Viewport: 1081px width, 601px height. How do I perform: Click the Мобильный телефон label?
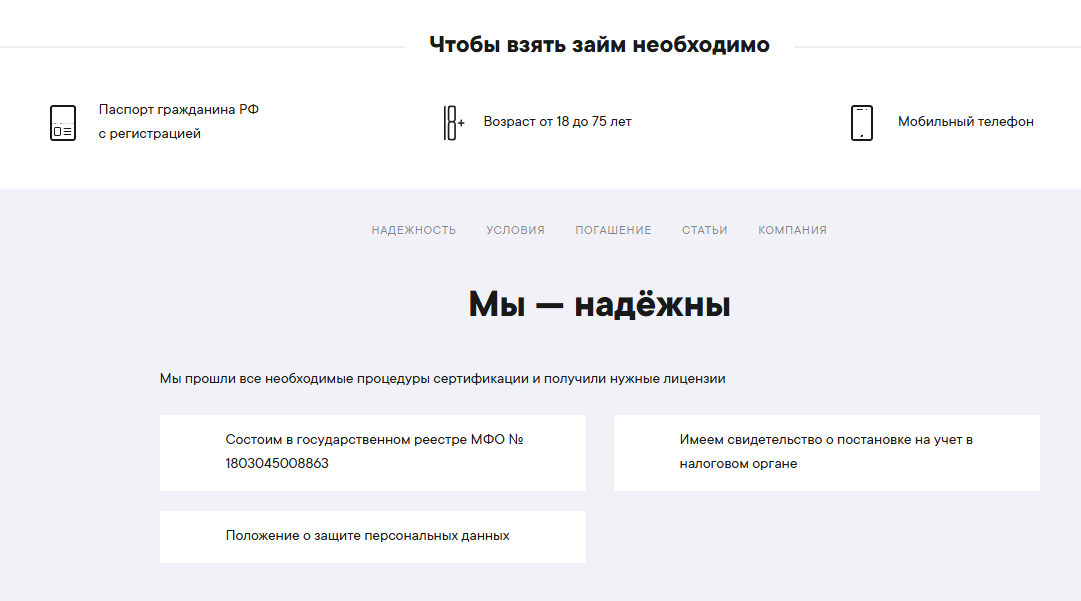(965, 122)
